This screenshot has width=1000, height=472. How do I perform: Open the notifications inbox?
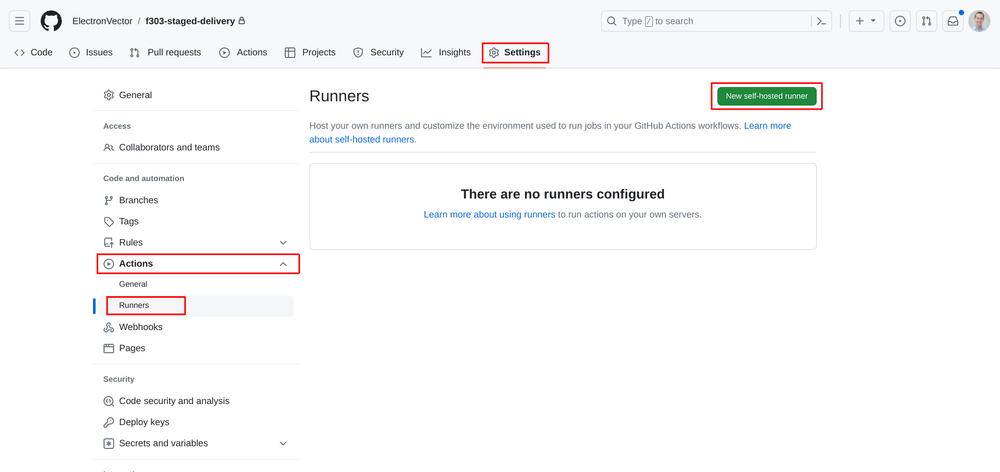(953, 21)
